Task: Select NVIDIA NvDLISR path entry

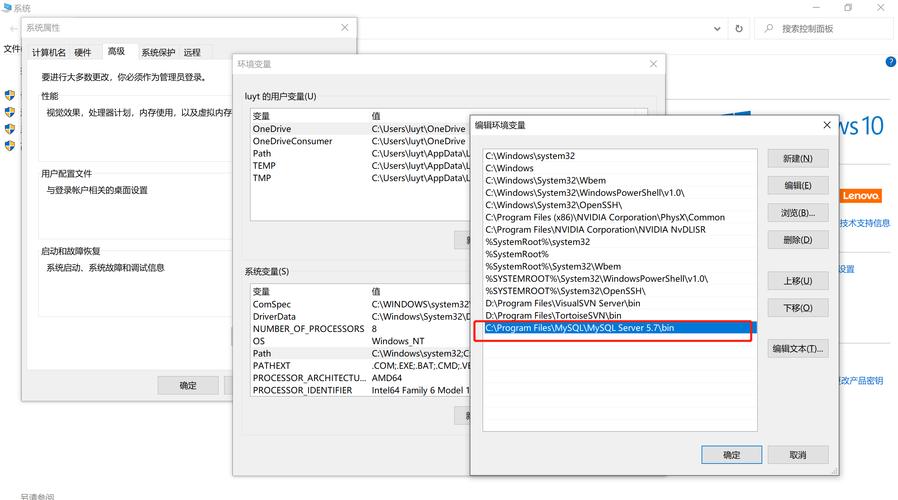Action: (620, 230)
